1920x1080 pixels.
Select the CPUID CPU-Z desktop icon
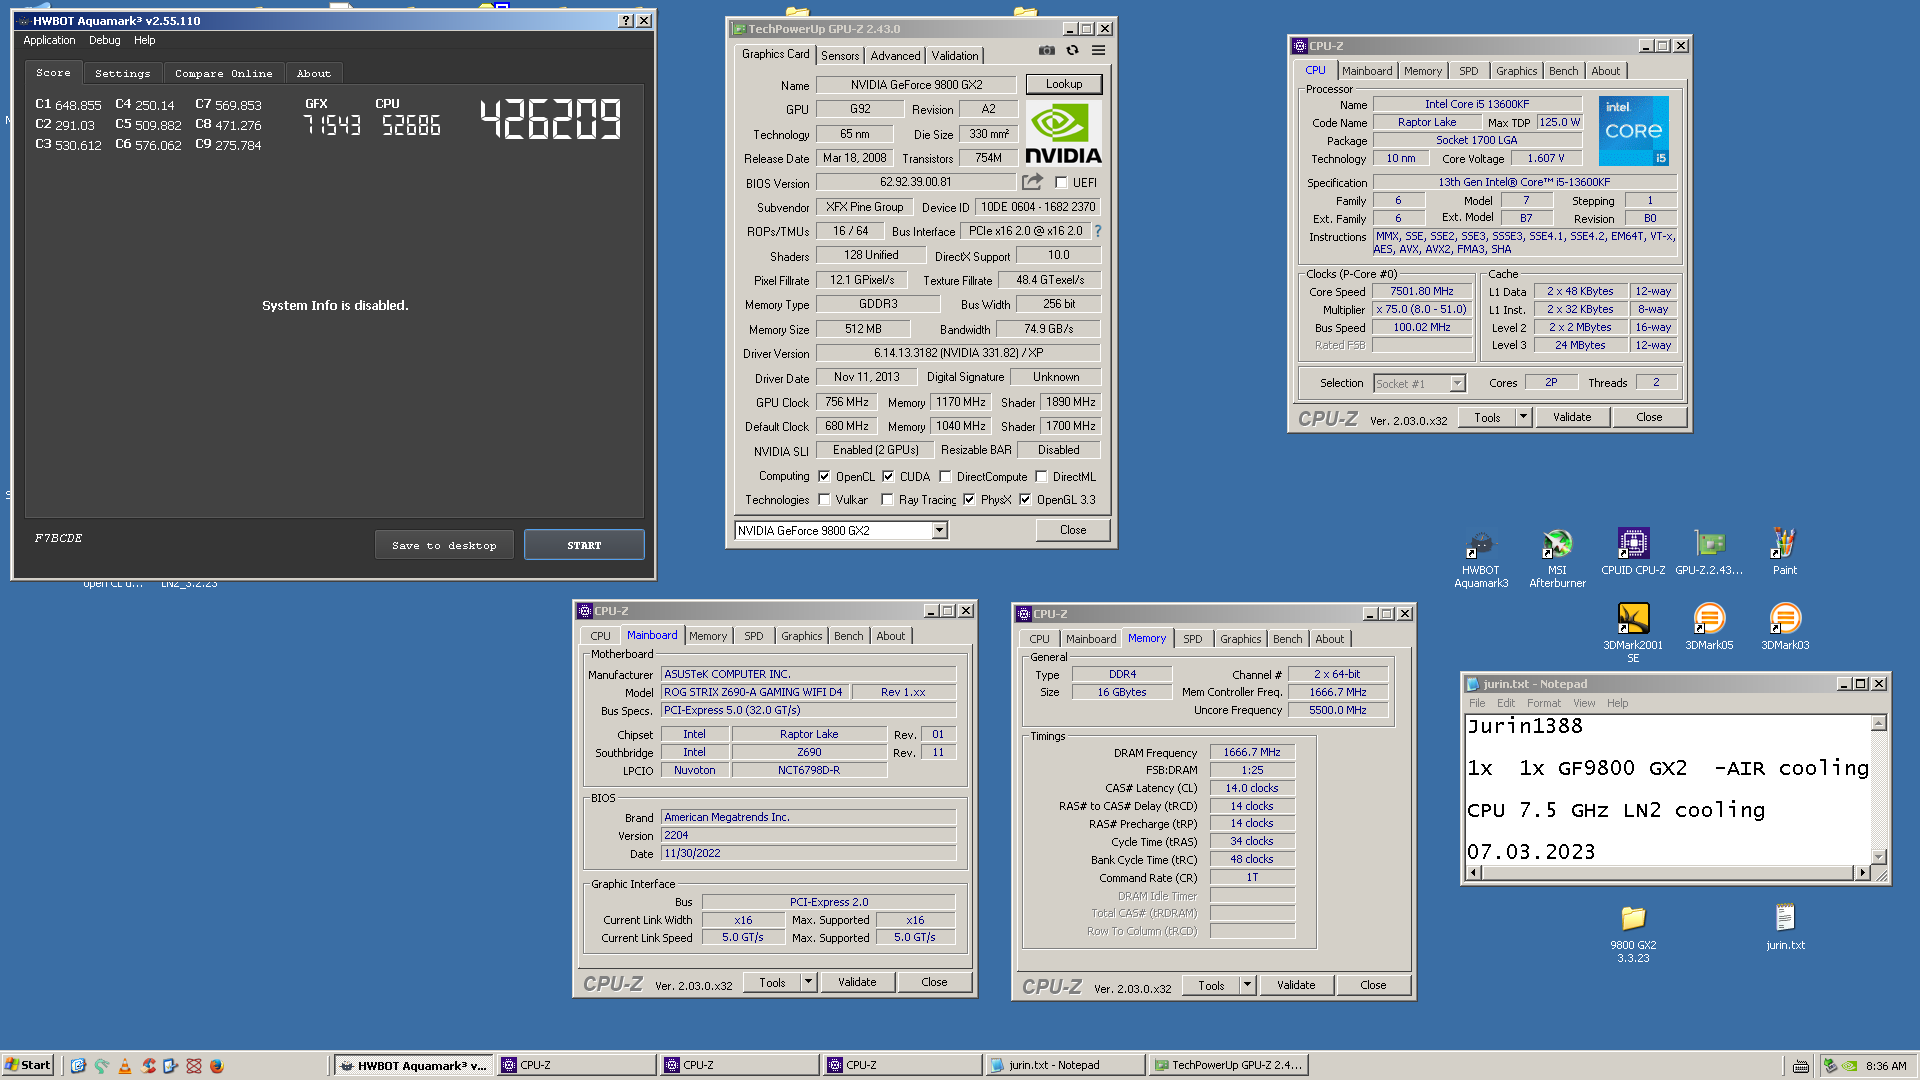coord(1633,552)
